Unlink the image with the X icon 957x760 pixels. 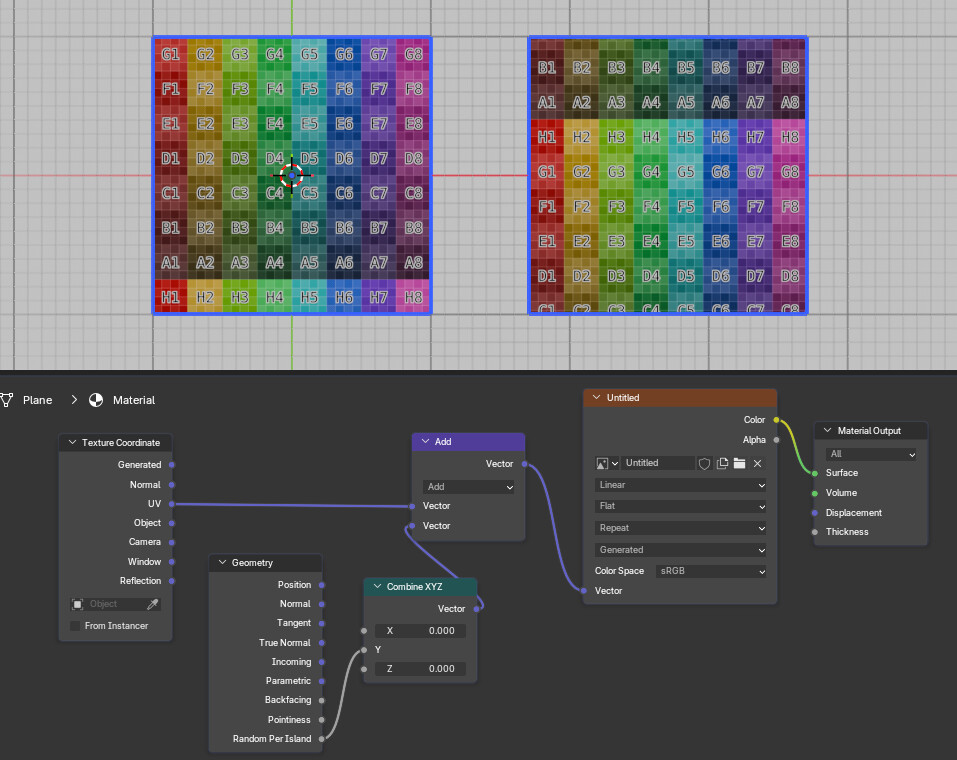coord(757,463)
